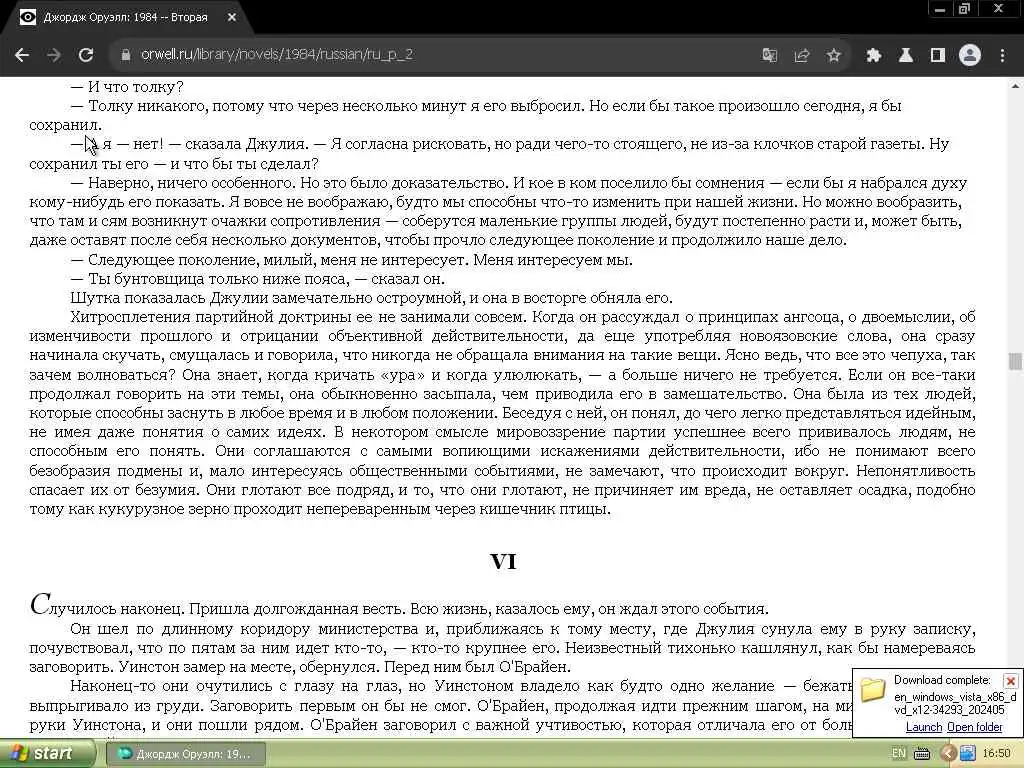The image size is (1024, 768).
Task: Toggle the browser side panel
Action: pos(938,56)
